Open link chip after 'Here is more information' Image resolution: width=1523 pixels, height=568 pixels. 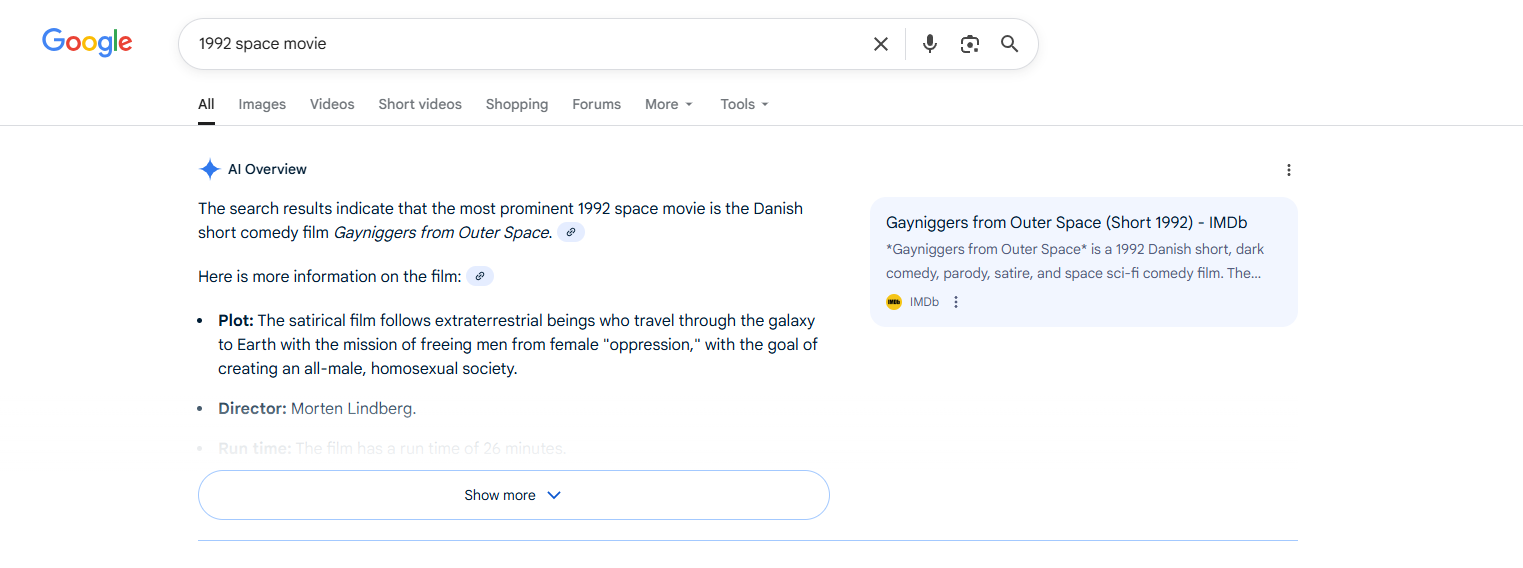click(480, 276)
